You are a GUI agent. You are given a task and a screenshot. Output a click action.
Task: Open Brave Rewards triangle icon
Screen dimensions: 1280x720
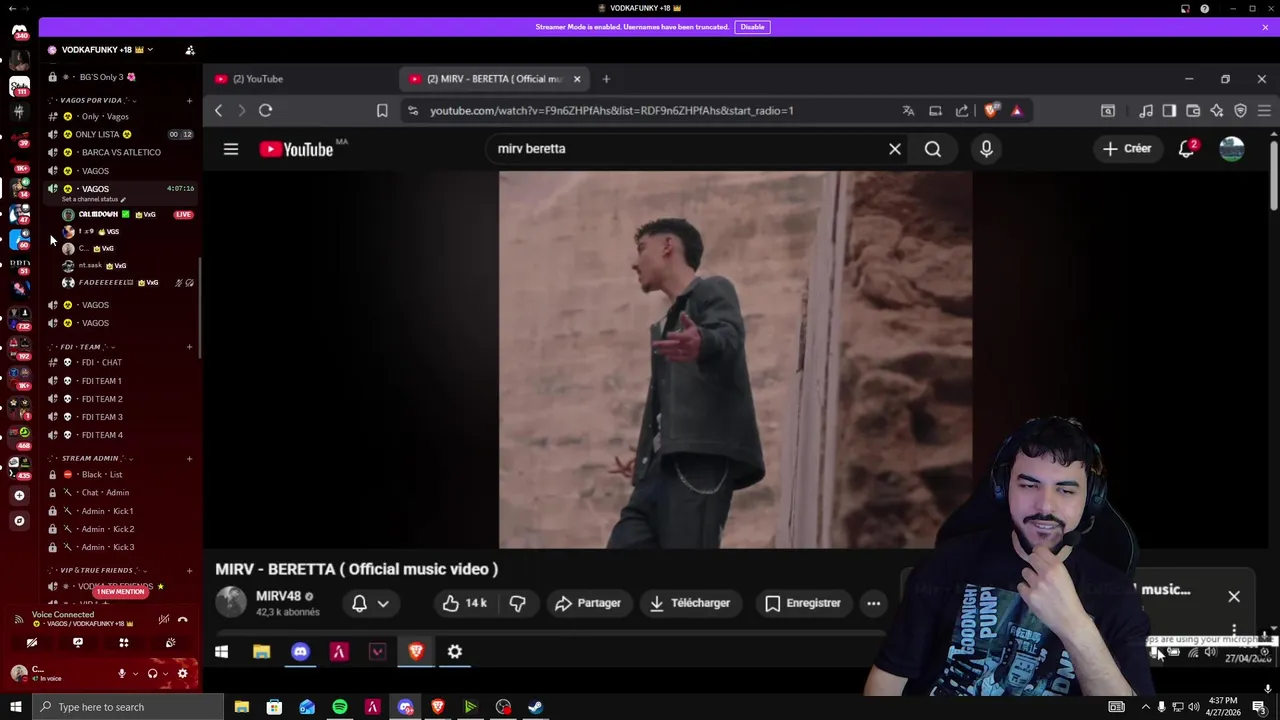pyautogui.click(x=1017, y=110)
